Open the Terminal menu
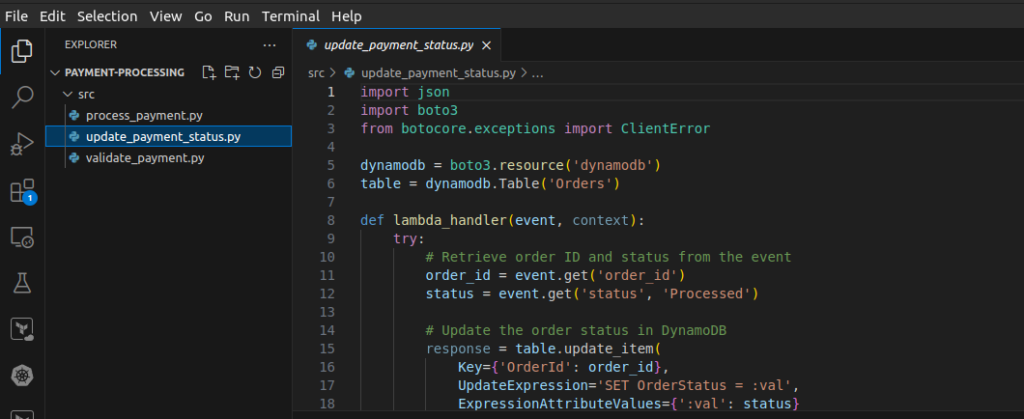This screenshot has width=1024, height=419. pos(291,16)
